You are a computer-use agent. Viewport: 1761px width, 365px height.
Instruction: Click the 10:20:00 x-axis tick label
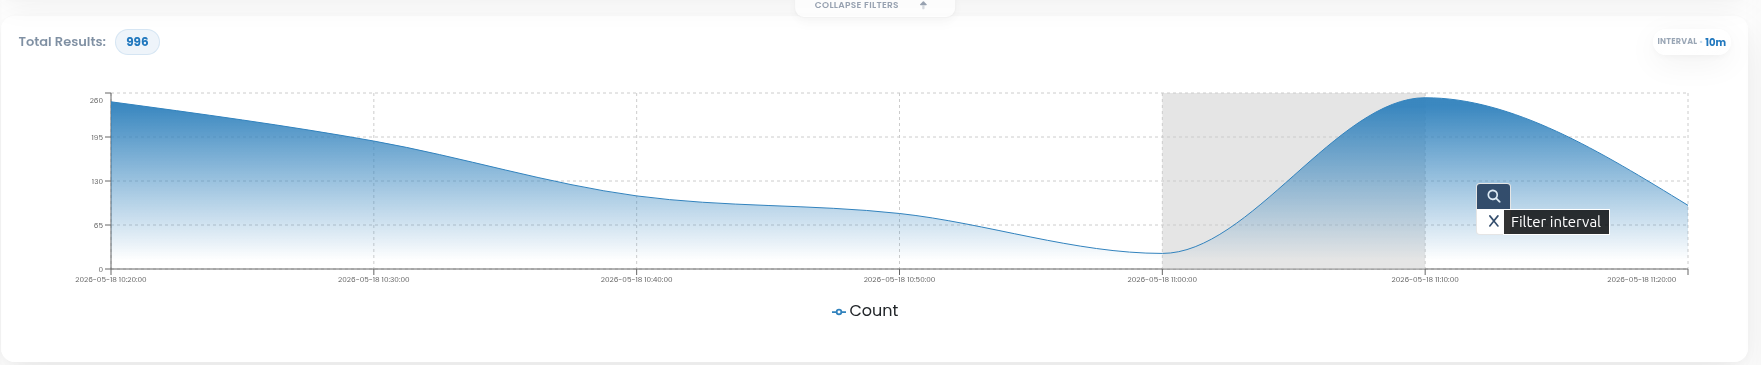[x=111, y=280]
